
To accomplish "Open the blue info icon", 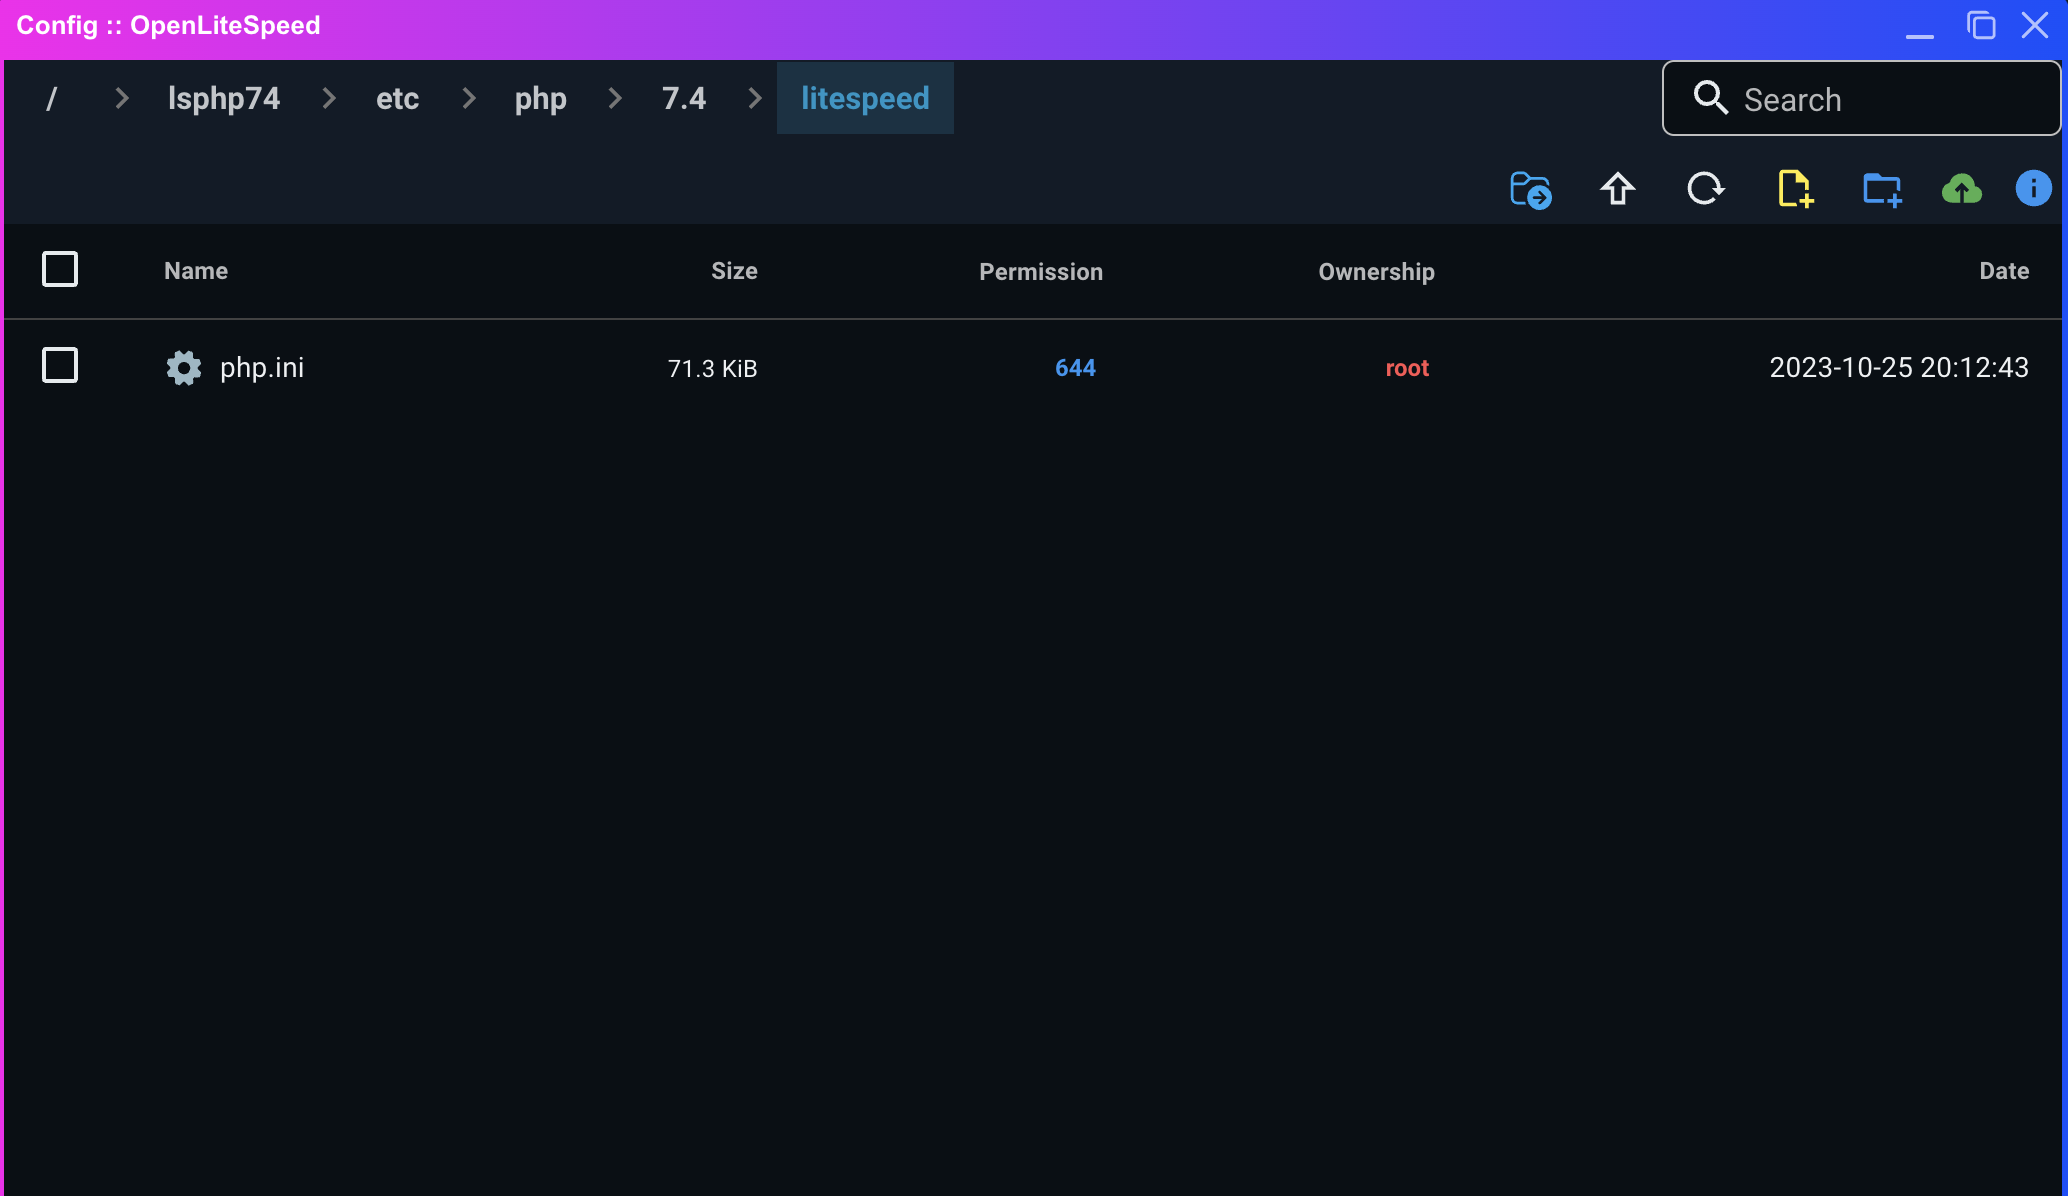I will 2032,189.
